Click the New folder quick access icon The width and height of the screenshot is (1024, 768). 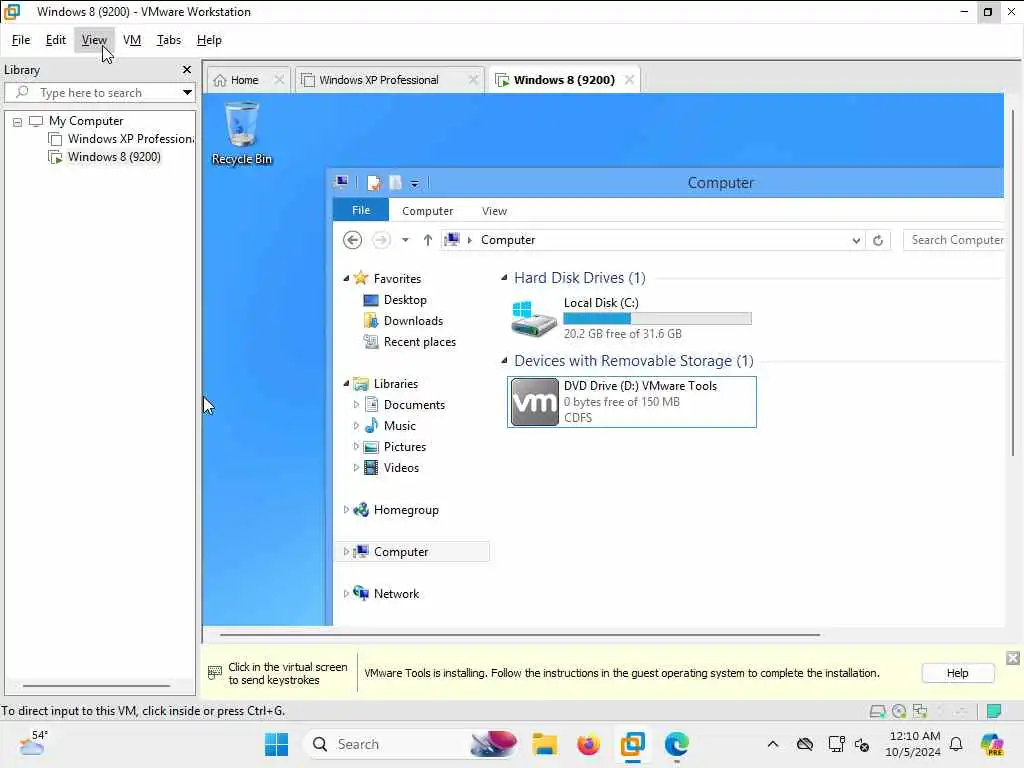(x=395, y=183)
